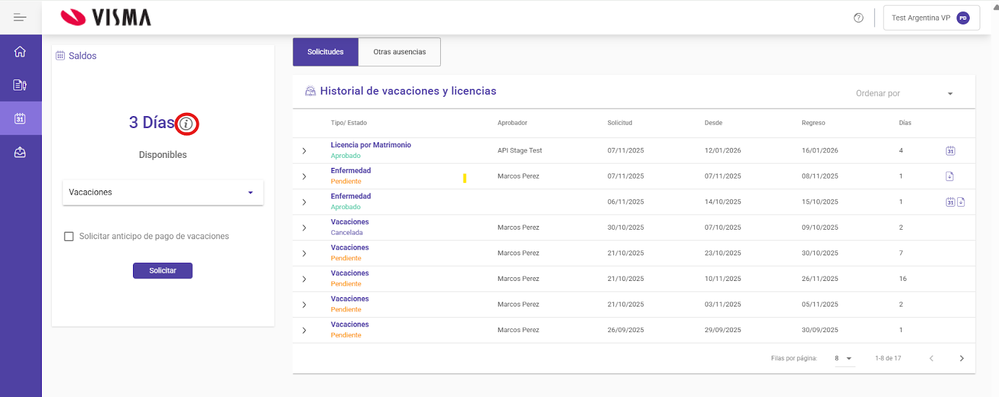Click the Solicitar button
Viewport: 999px width, 397px height.
(162, 271)
